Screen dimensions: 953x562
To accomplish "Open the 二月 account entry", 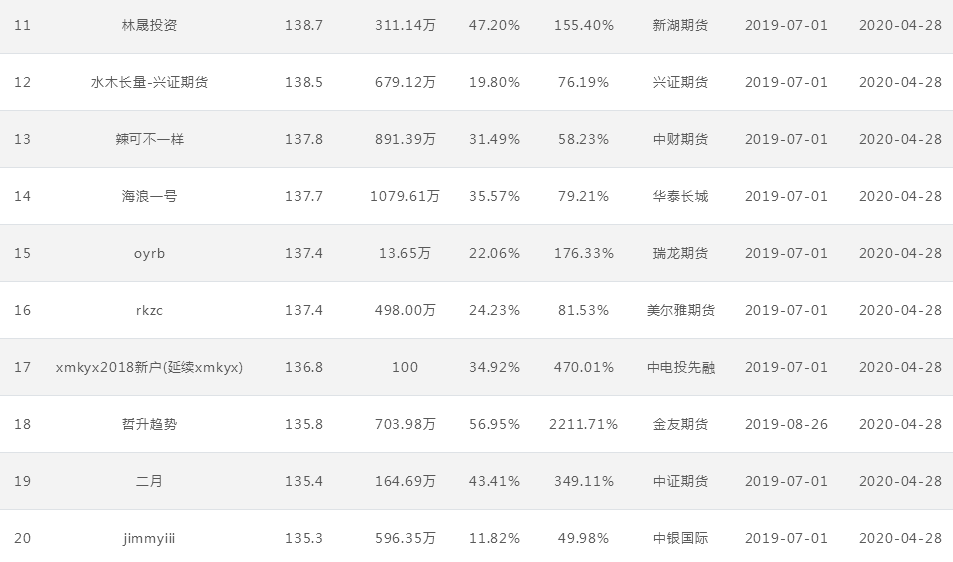I will [x=149, y=481].
